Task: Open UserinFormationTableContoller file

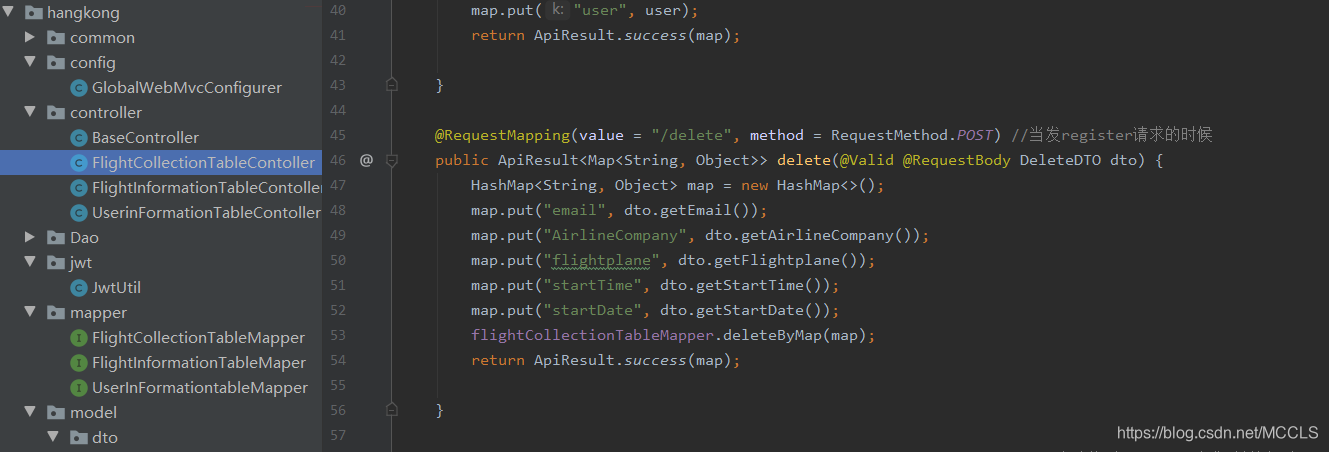Action: (206, 212)
